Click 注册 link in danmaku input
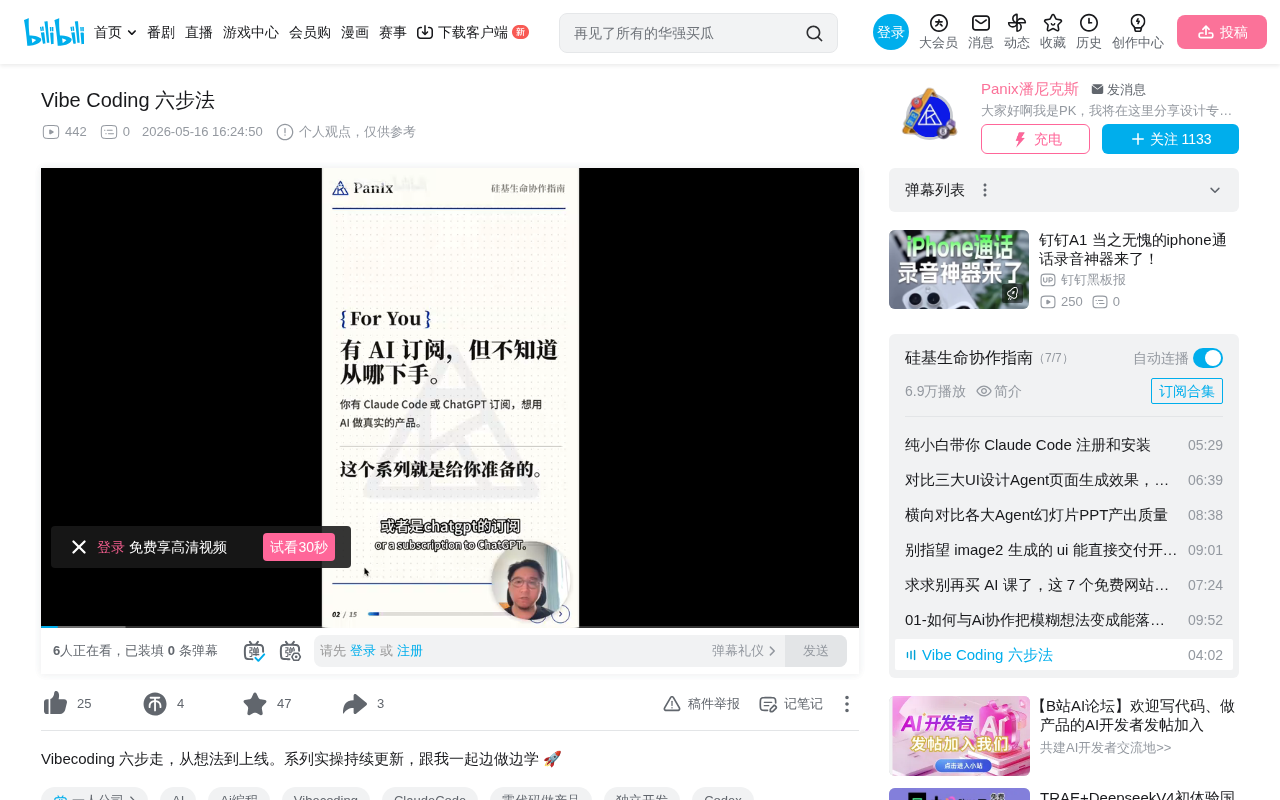 coord(410,651)
